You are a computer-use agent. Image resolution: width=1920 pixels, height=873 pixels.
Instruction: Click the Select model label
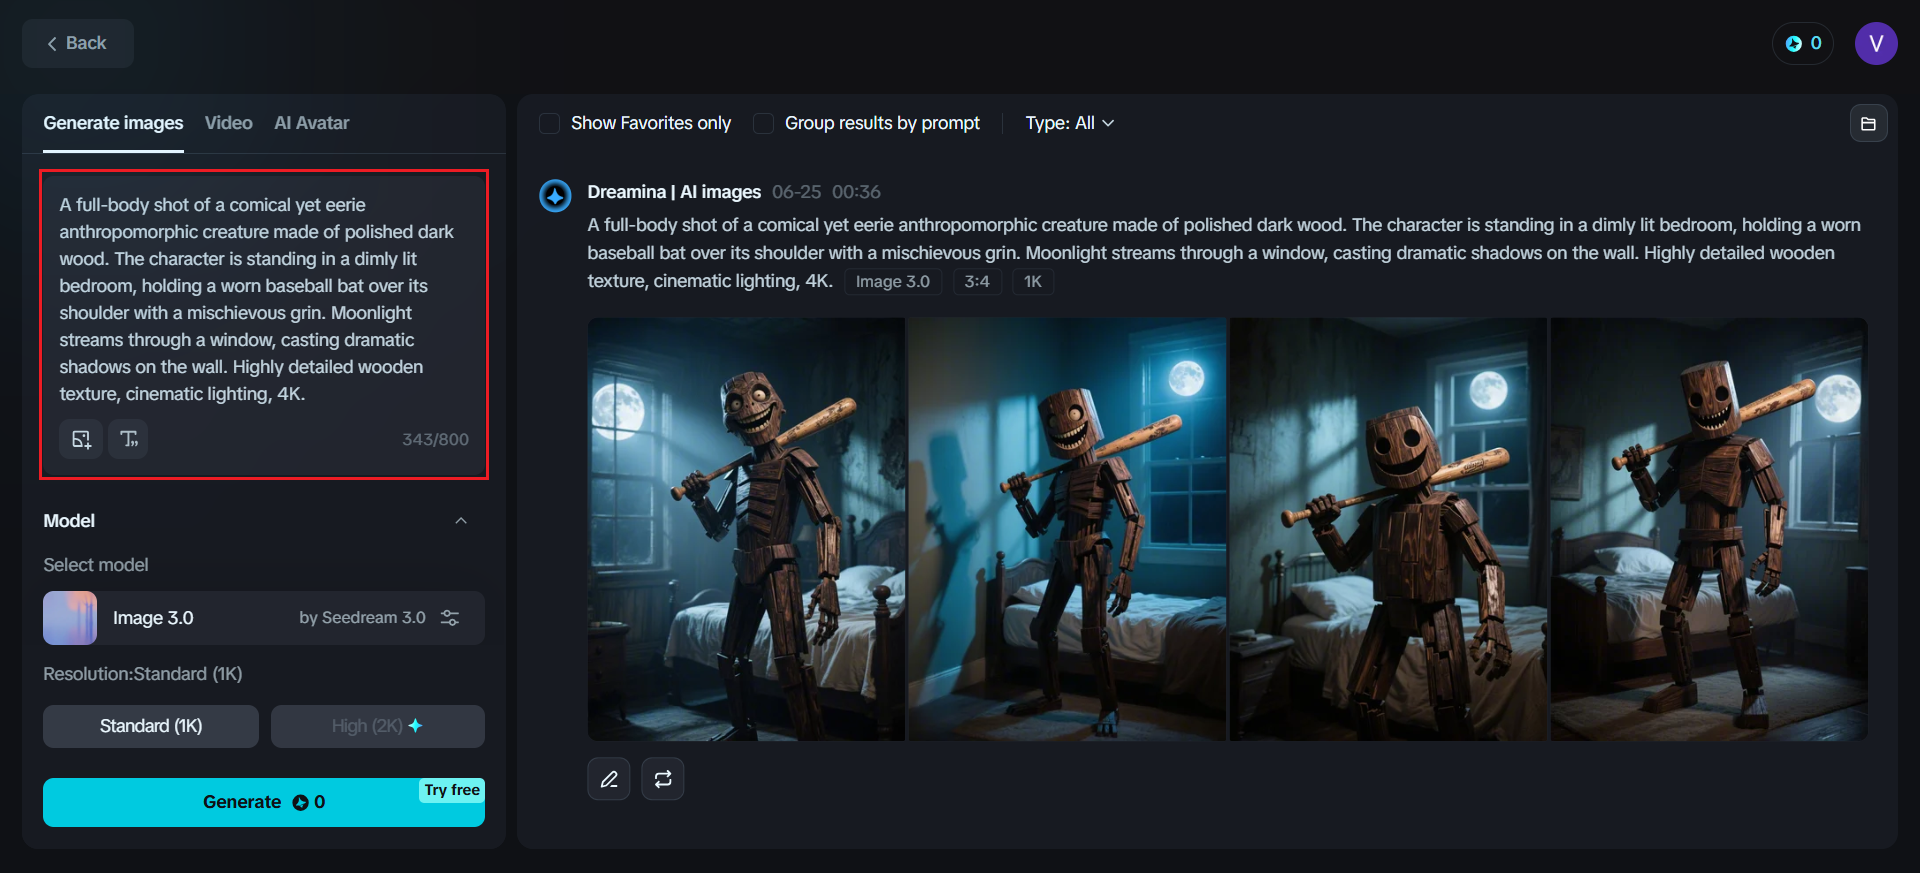tap(96, 565)
